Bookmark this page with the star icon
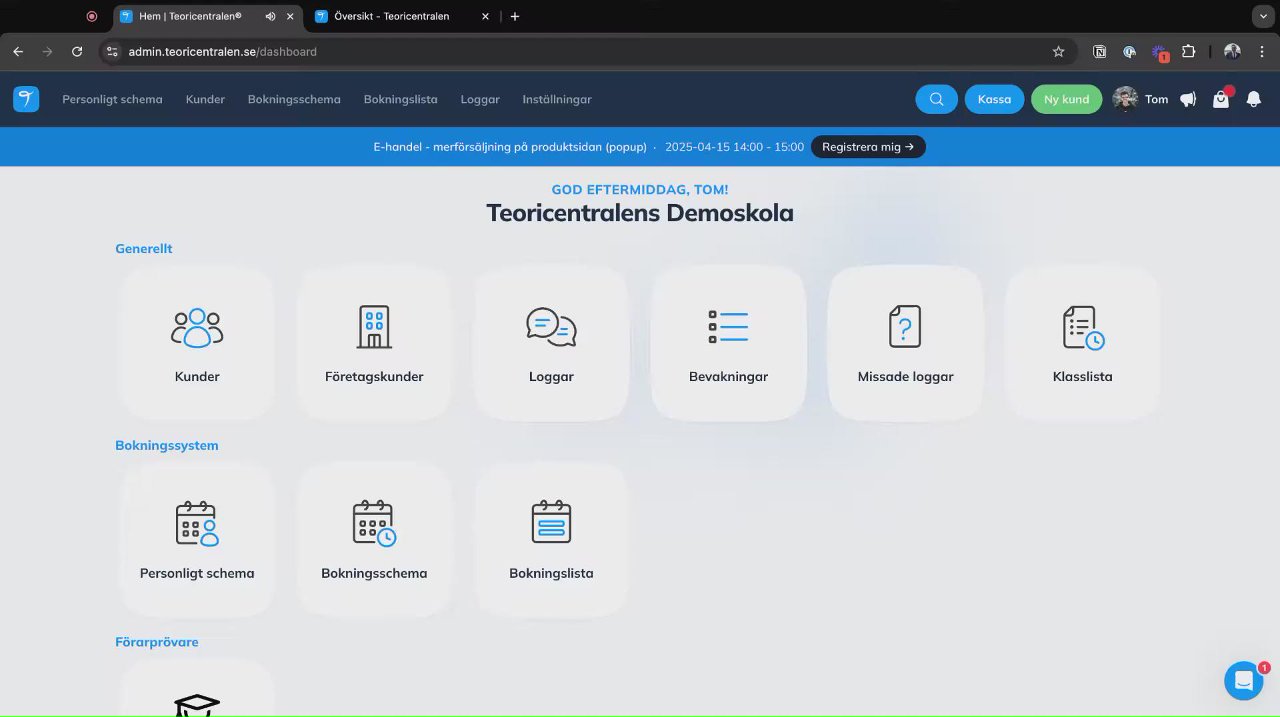The width and height of the screenshot is (1280, 717). [1058, 51]
